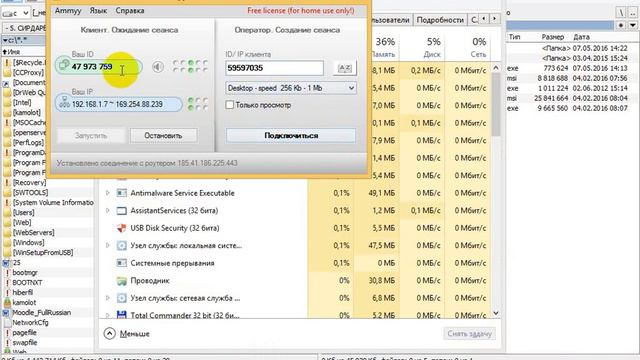The image size is (640, 360).
Task: Click the Total Commander floppy disk icon
Action: pyautogui.click(x=121, y=315)
